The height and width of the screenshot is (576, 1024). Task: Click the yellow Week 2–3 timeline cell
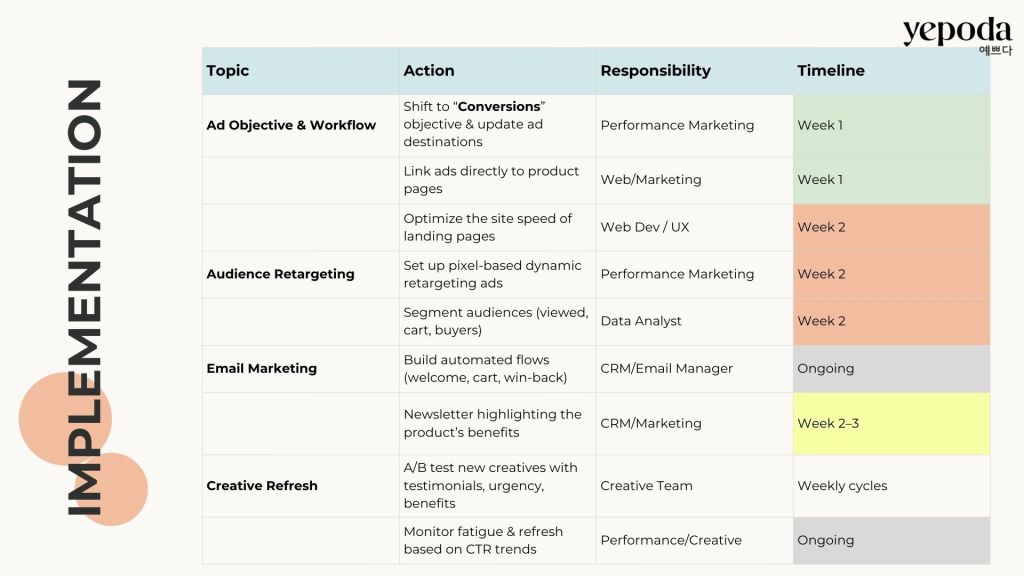[890, 423]
